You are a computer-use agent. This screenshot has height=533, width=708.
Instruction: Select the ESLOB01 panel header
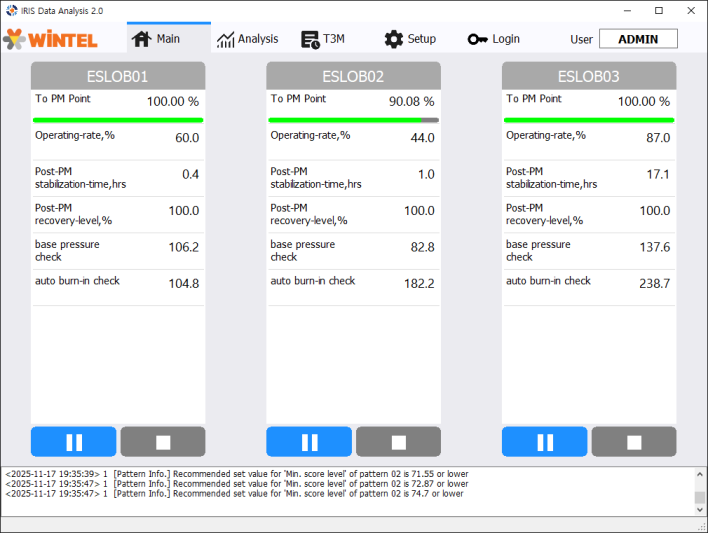[118, 76]
